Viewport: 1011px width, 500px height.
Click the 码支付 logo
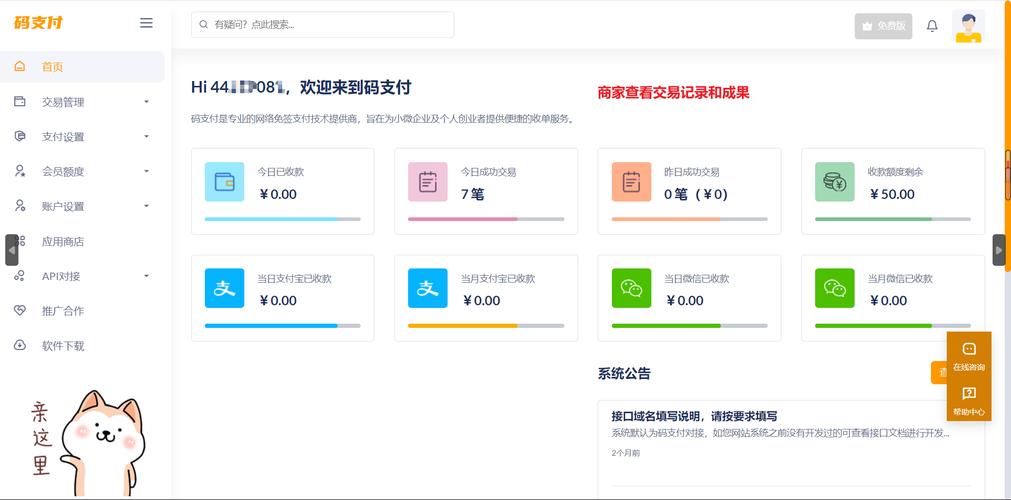[38, 23]
